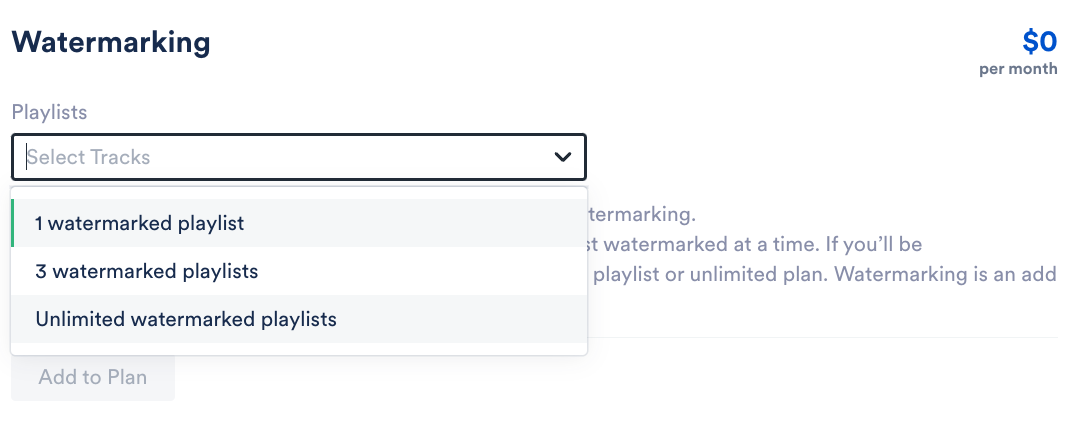Click the dropdown chevron arrow icon
The height and width of the screenshot is (424, 1090).
tap(563, 157)
